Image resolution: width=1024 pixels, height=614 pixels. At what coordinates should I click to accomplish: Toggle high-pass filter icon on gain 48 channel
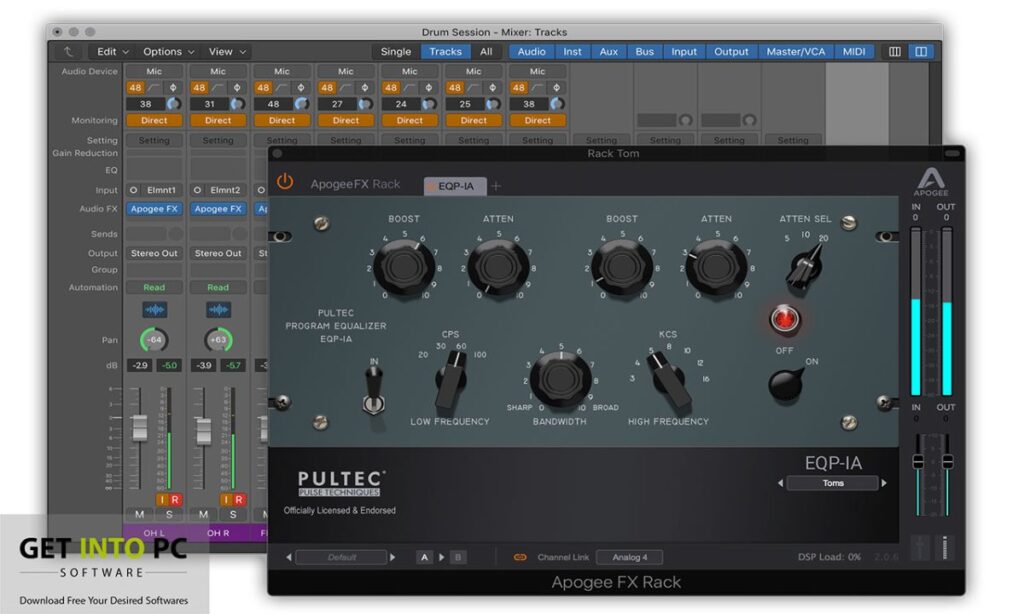point(281,88)
